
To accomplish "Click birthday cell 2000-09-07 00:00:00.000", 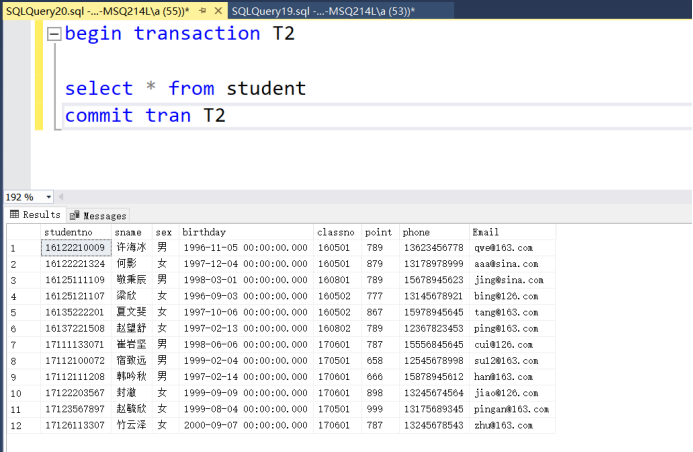I will click(246, 425).
